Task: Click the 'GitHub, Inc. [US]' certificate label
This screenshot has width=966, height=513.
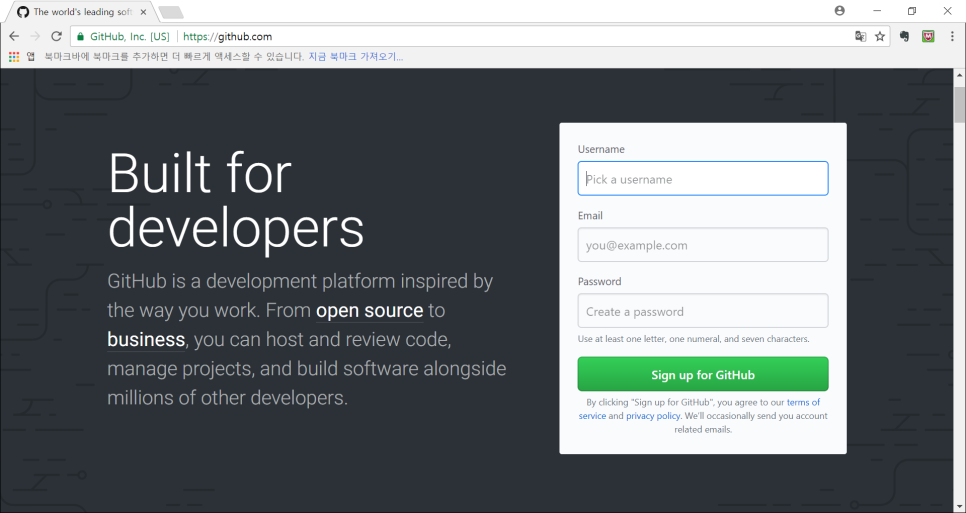Action: (129, 36)
